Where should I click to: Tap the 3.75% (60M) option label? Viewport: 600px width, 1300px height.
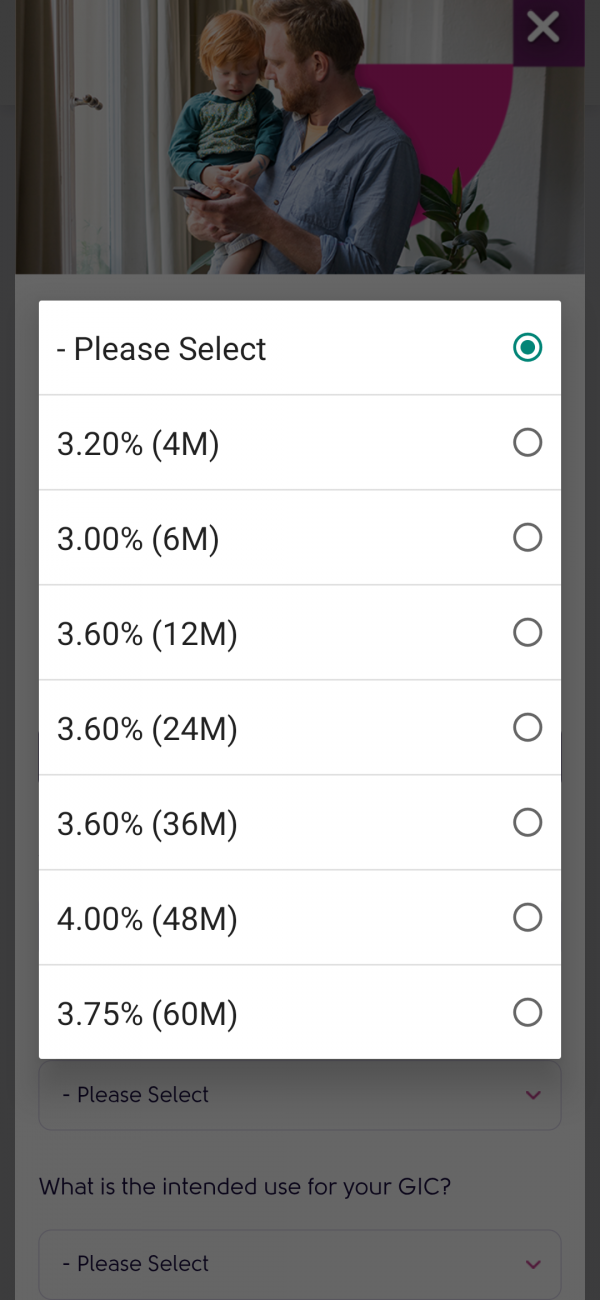pos(147,1014)
